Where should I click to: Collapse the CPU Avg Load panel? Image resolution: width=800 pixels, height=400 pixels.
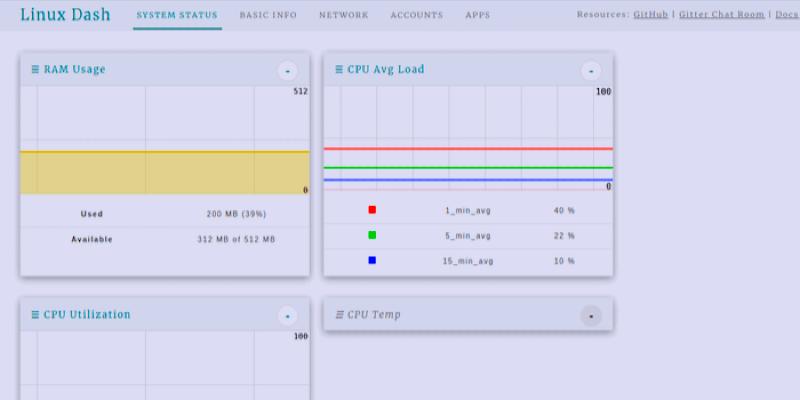pos(591,71)
